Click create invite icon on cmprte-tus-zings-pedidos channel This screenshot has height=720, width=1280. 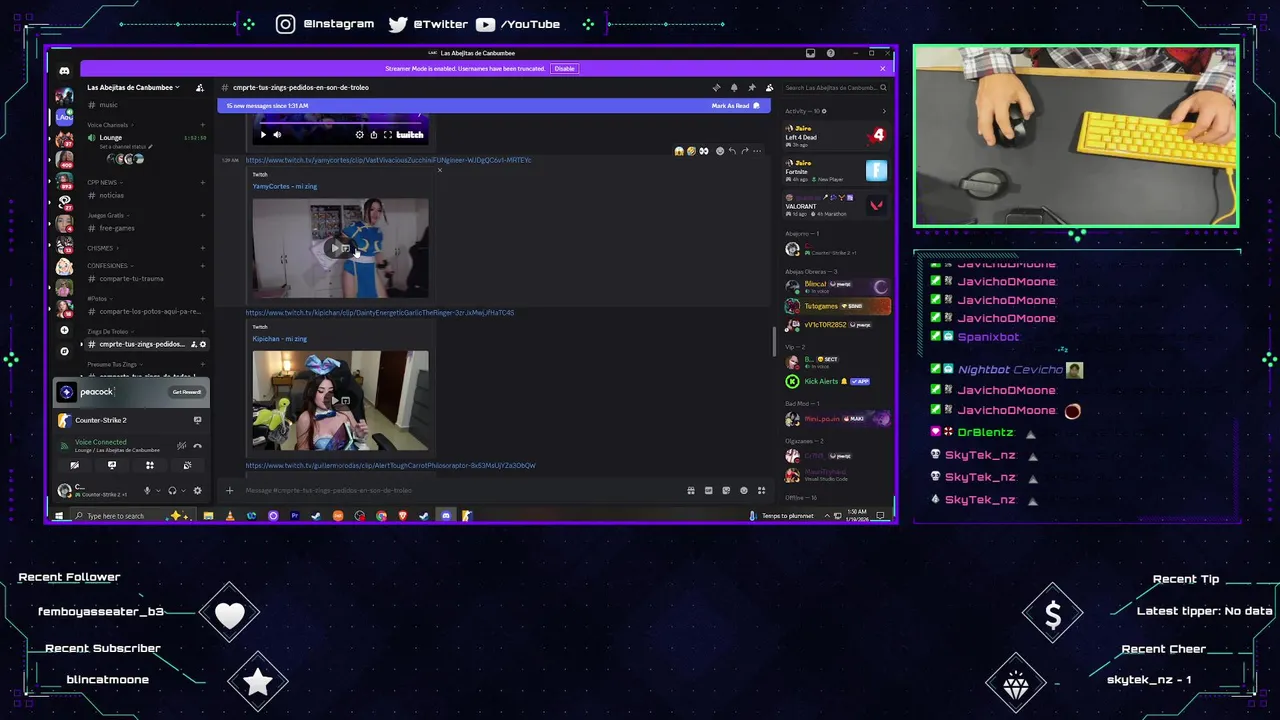[x=194, y=344]
